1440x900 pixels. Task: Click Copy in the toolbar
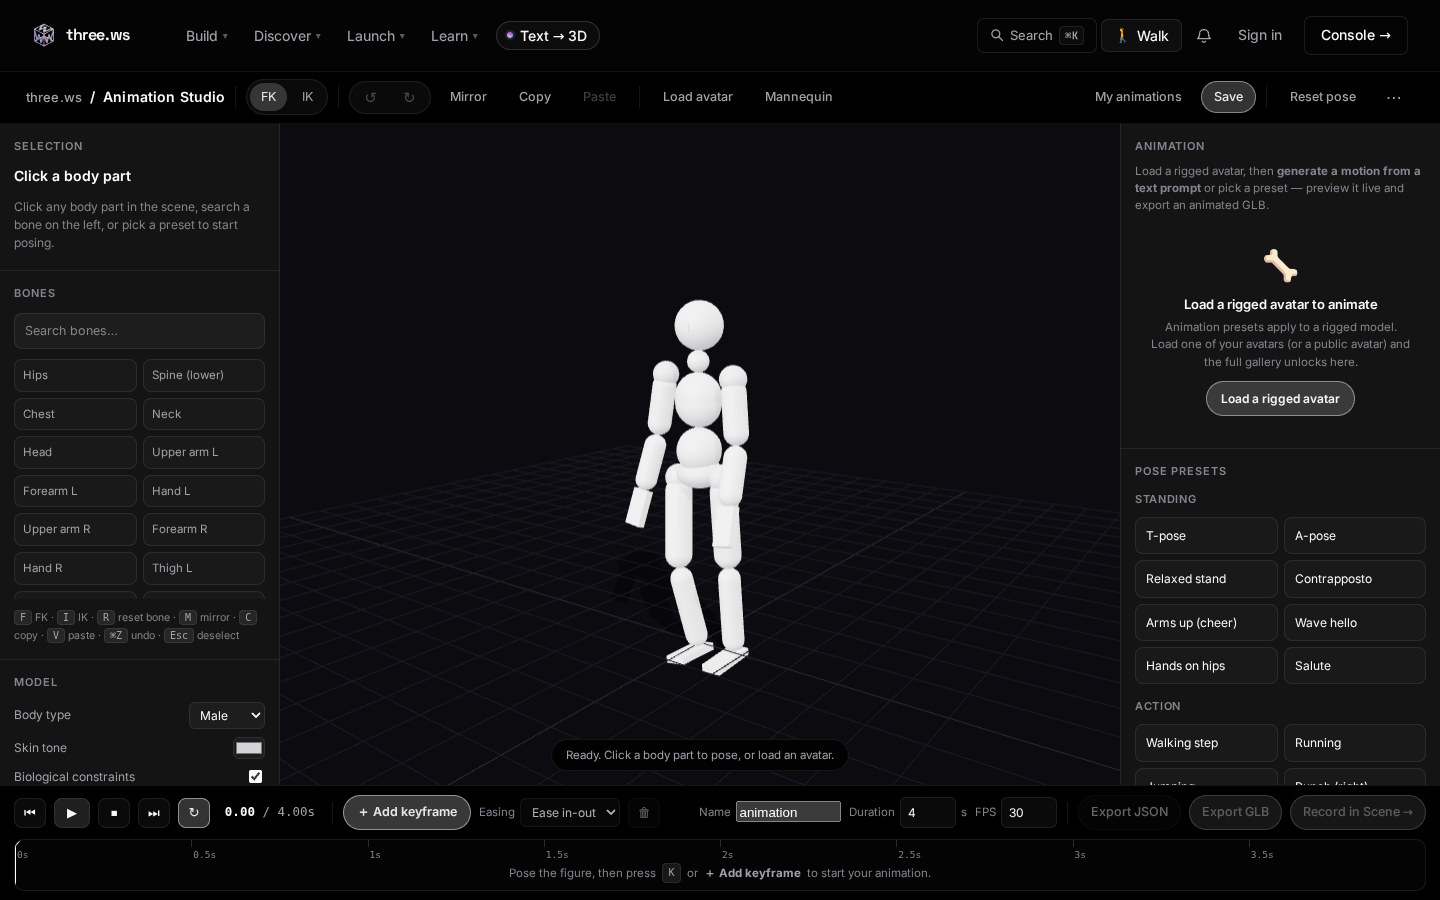(535, 97)
